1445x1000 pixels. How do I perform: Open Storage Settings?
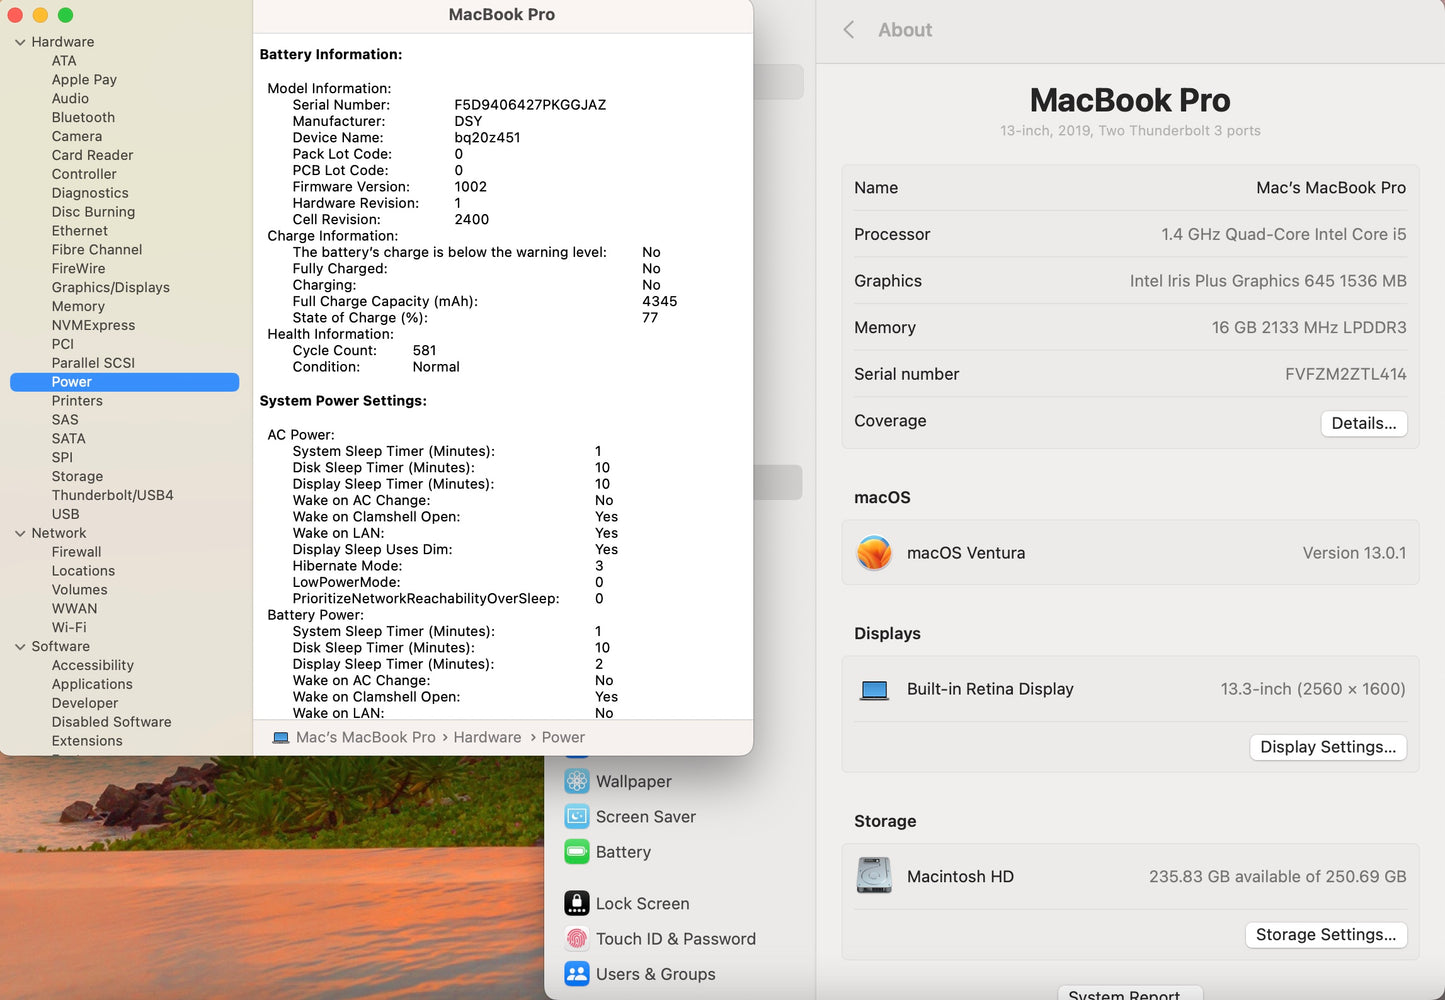pos(1326,934)
